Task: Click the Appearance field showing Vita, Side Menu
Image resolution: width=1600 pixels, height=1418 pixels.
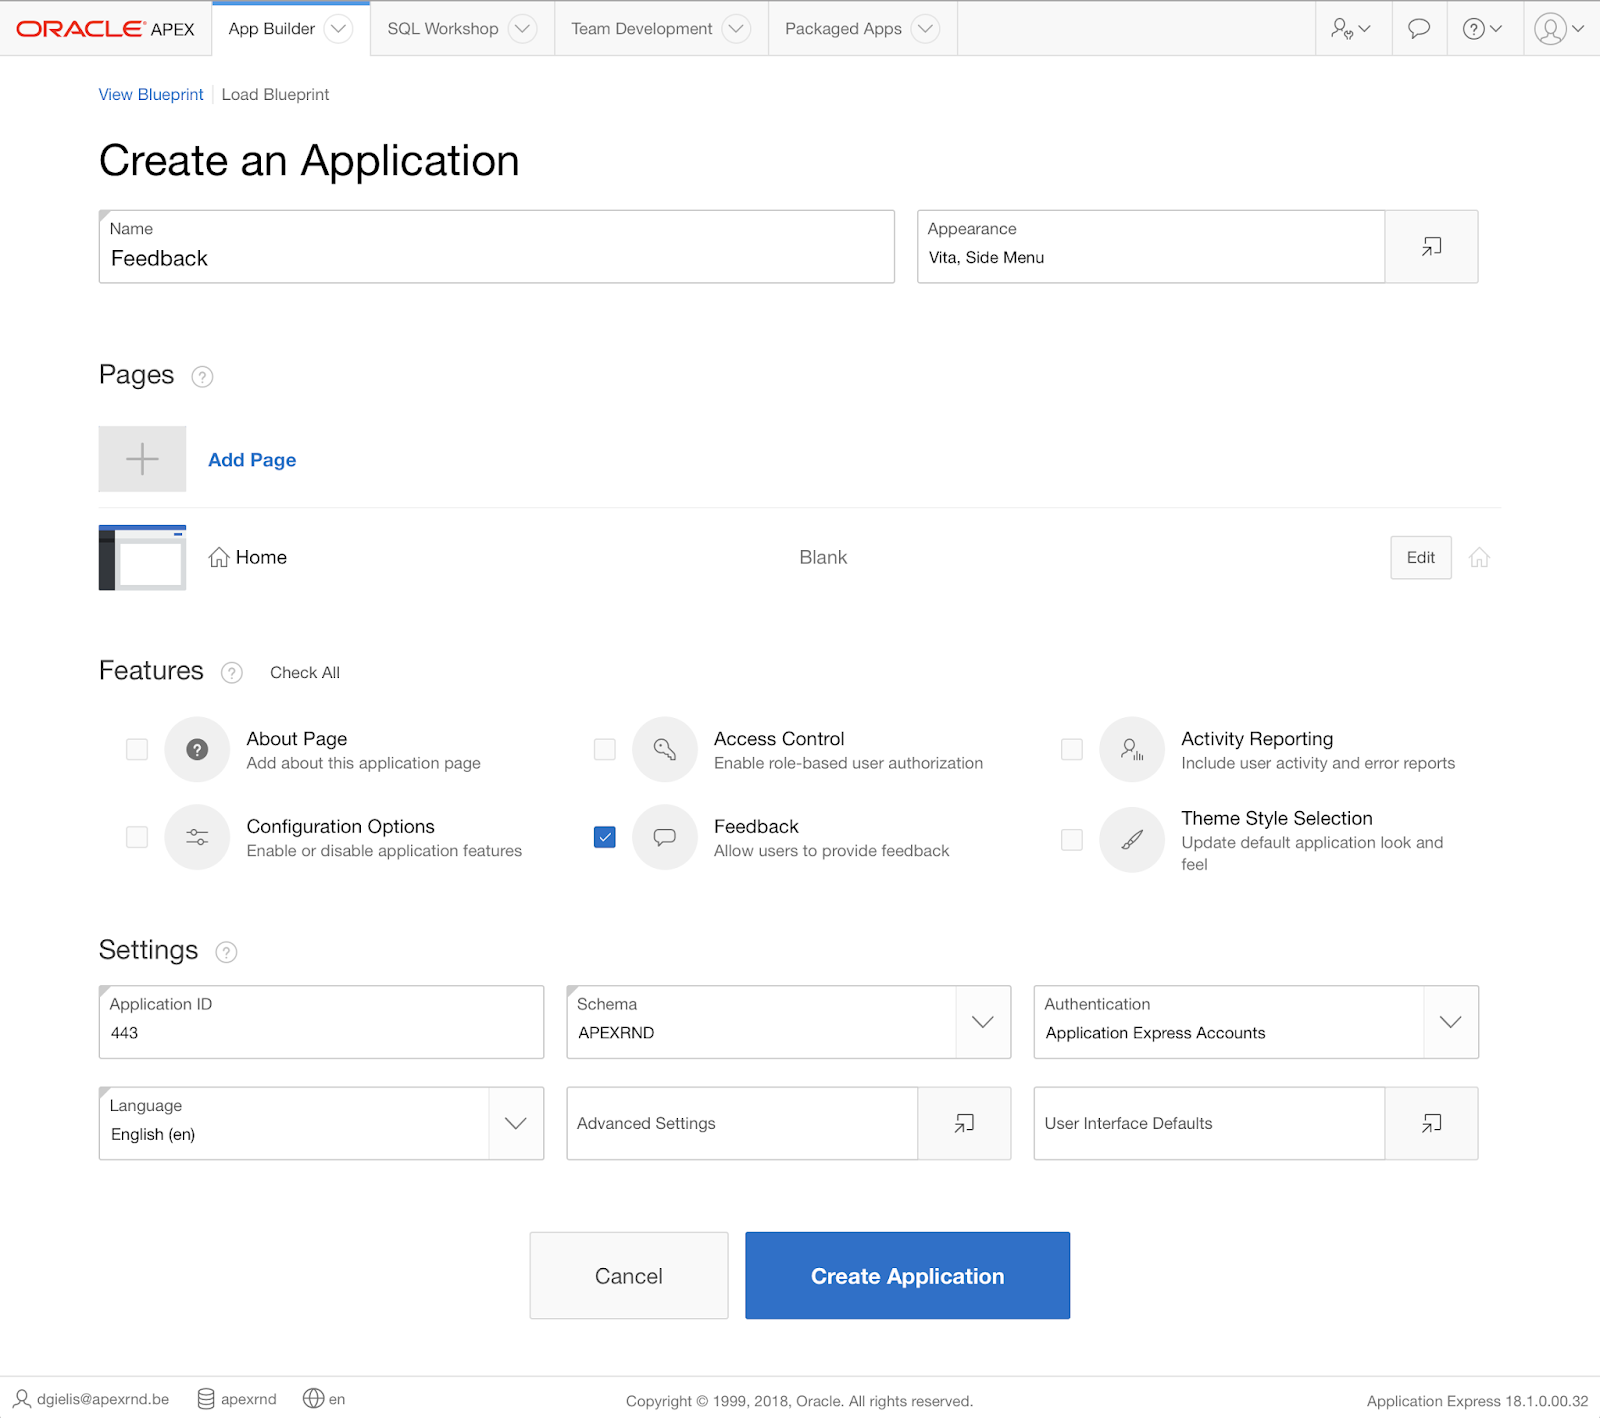Action: [x=1151, y=247]
